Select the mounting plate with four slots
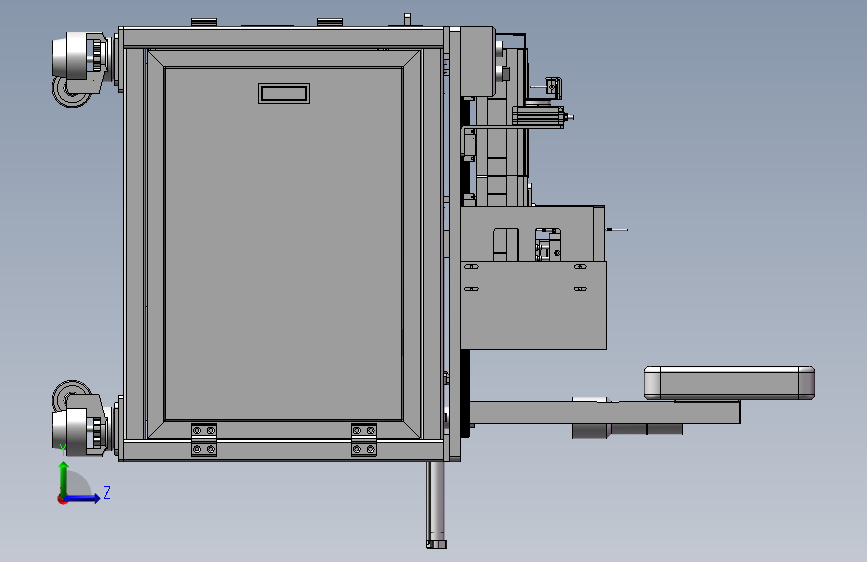867x562 pixels. coord(534,305)
